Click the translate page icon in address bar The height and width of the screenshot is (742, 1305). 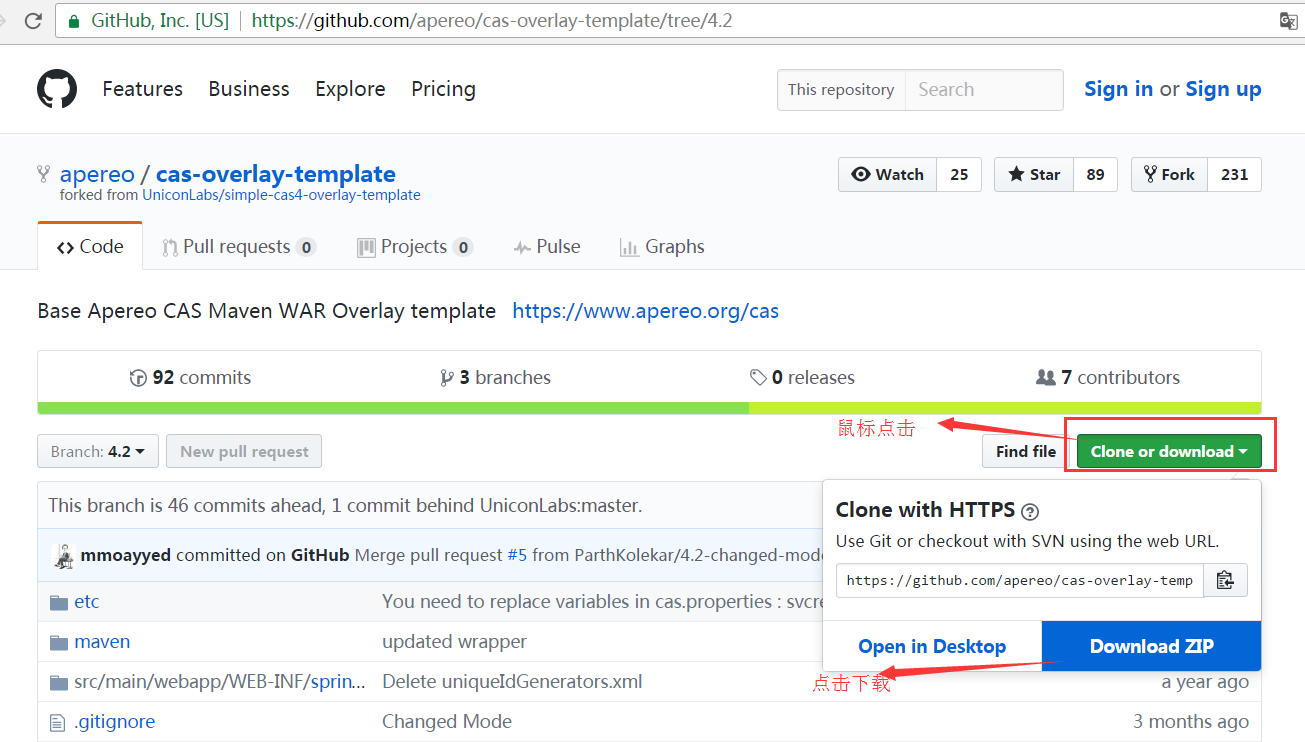coord(1290,20)
